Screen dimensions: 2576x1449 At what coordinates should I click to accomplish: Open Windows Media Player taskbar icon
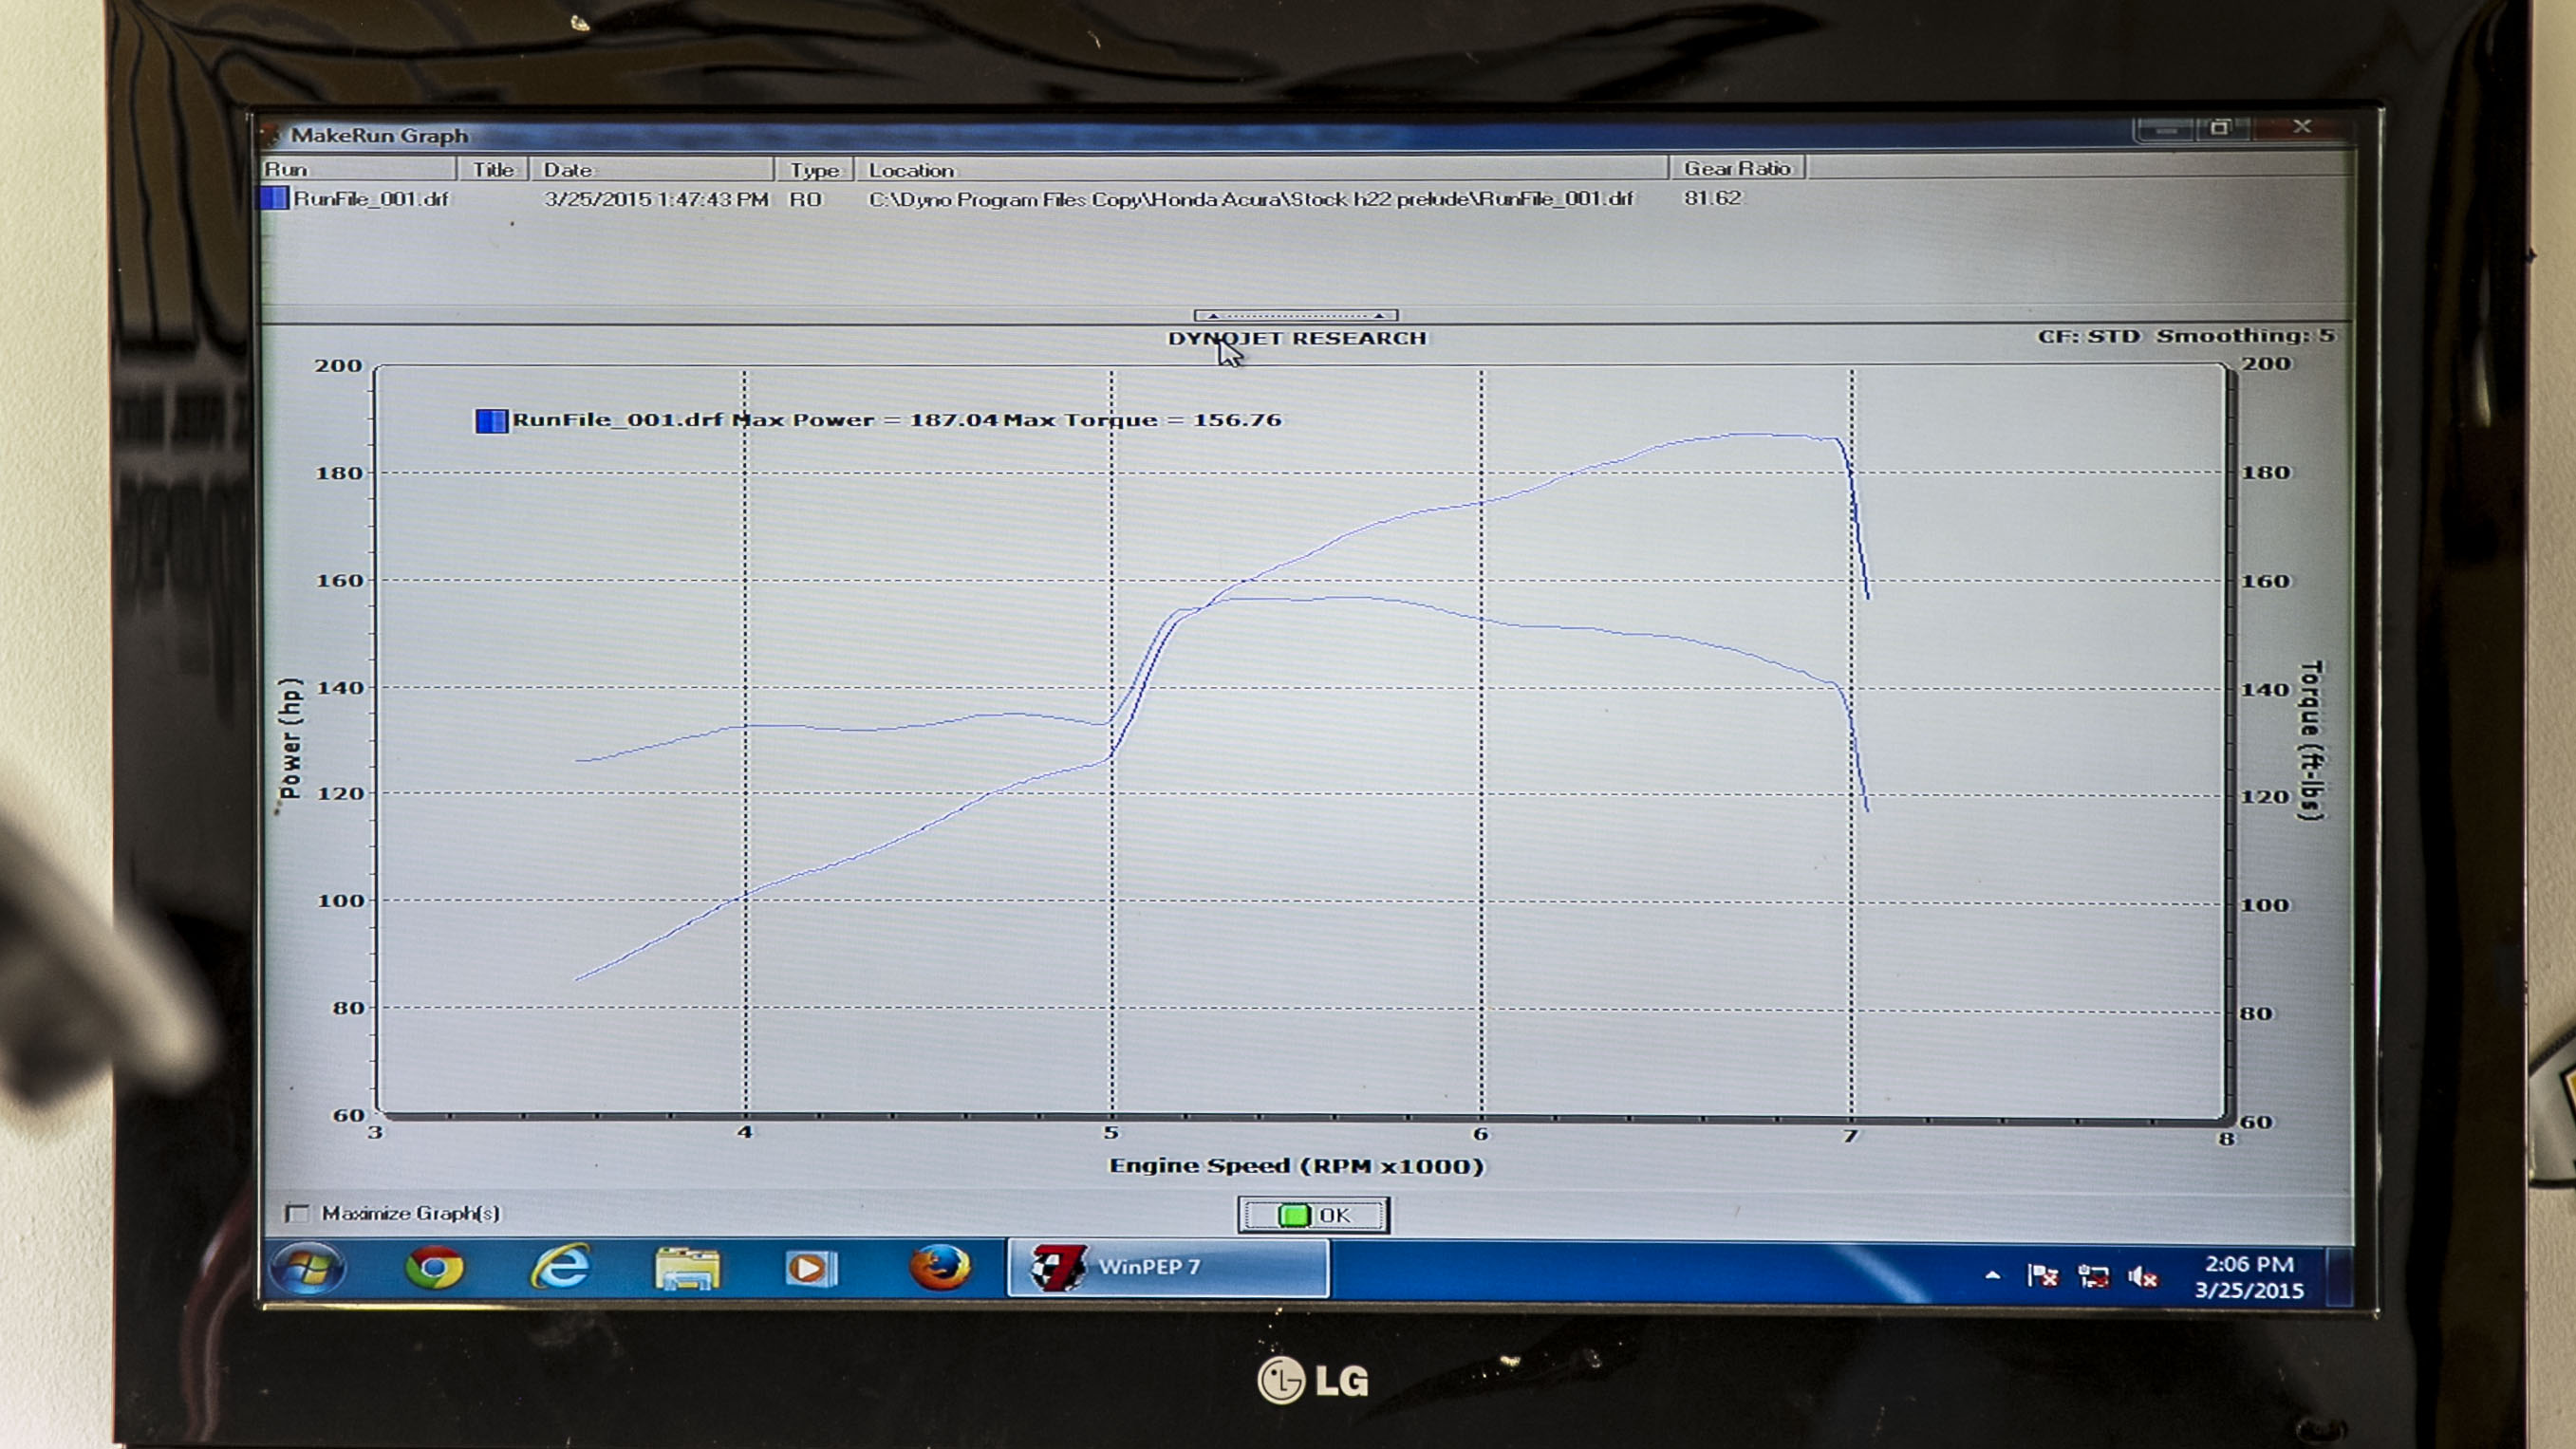click(x=810, y=1268)
